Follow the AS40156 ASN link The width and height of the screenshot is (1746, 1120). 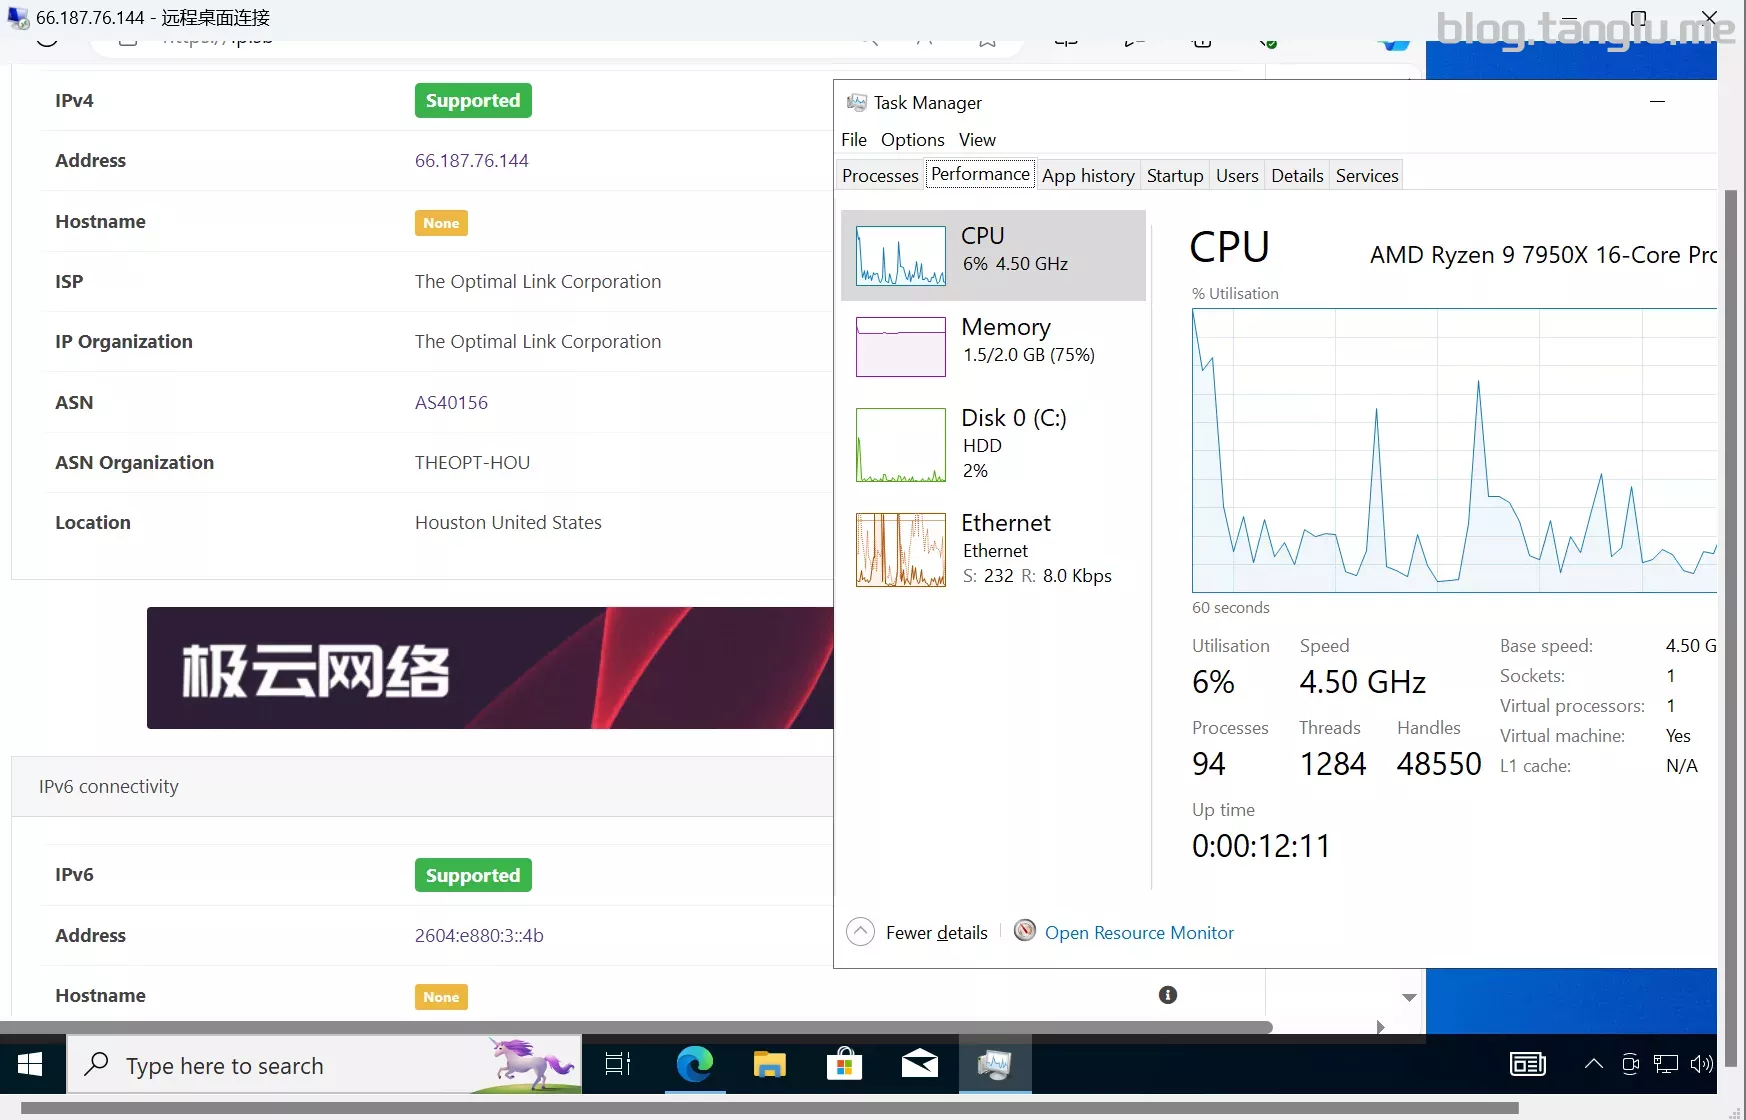pyautogui.click(x=451, y=403)
